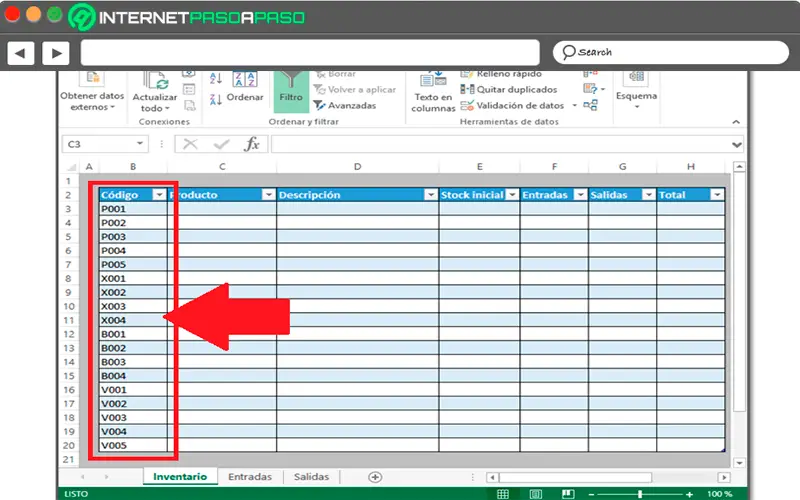This screenshot has width=800, height=500.
Task: Select cell containing X002
Action: coord(133,292)
